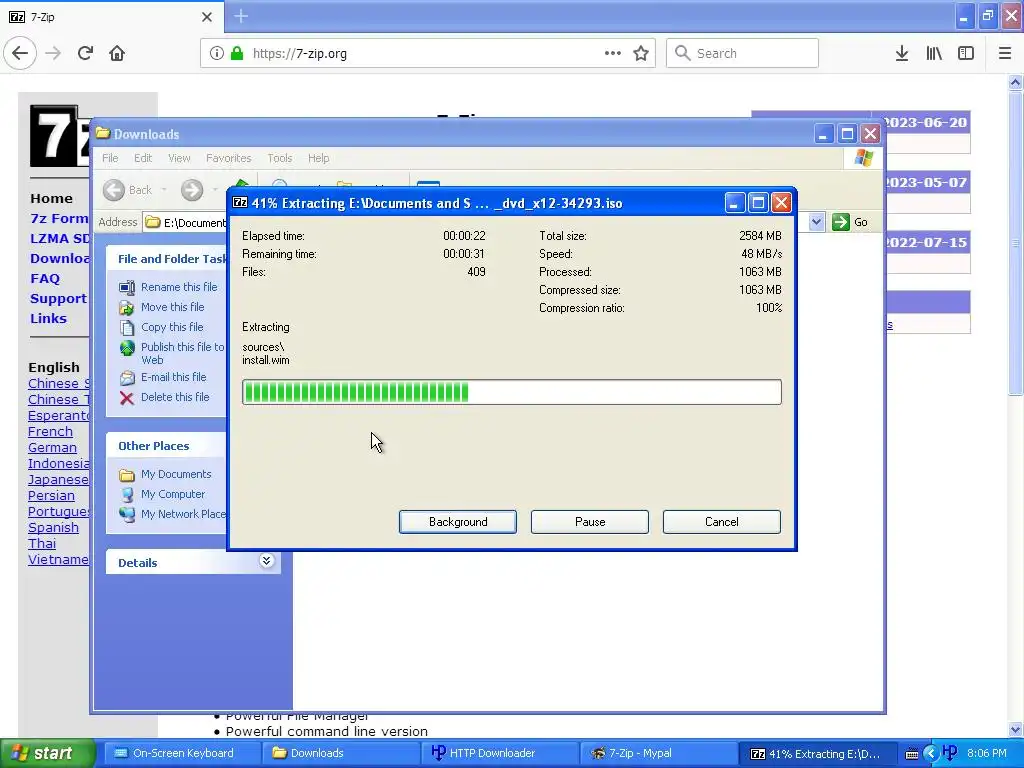Switch to HTTP Downloader taskbar item
The height and width of the screenshot is (768, 1024).
pyautogui.click(x=500, y=753)
